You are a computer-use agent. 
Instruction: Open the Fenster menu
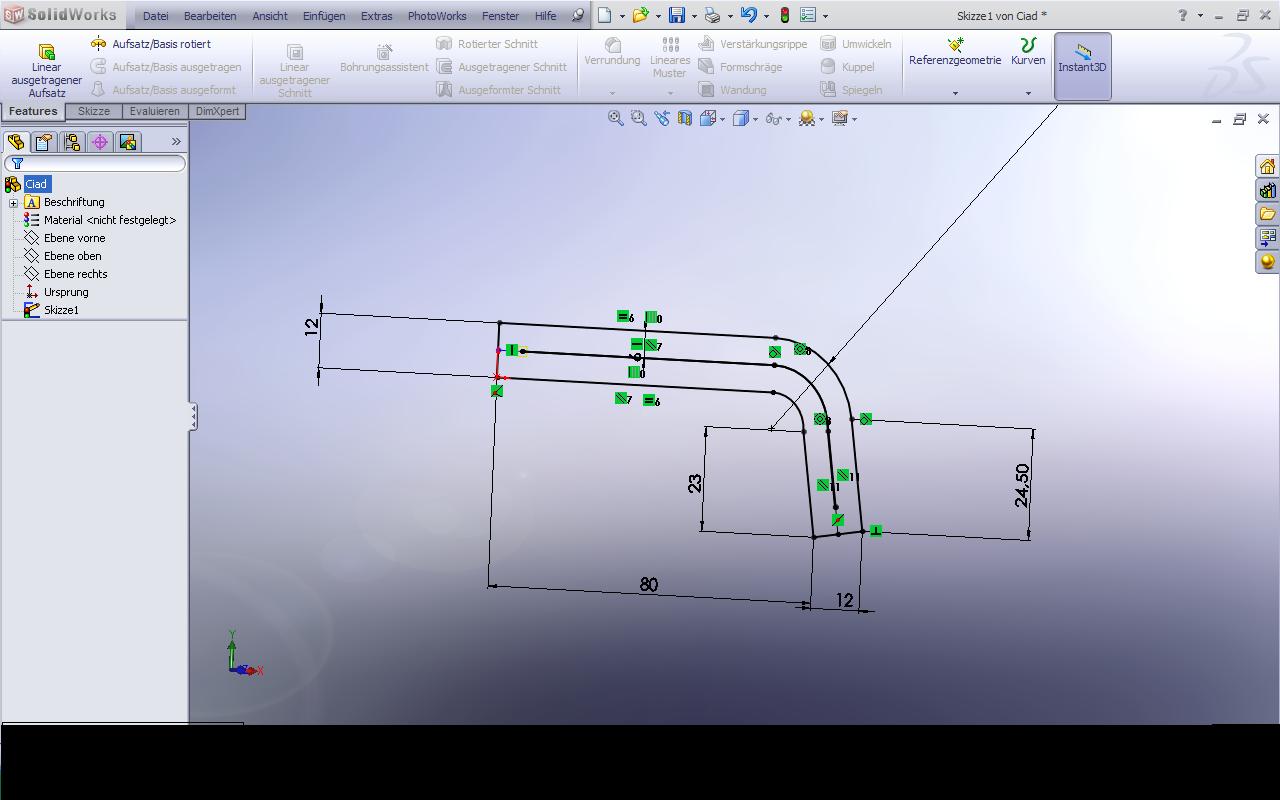[x=500, y=16]
